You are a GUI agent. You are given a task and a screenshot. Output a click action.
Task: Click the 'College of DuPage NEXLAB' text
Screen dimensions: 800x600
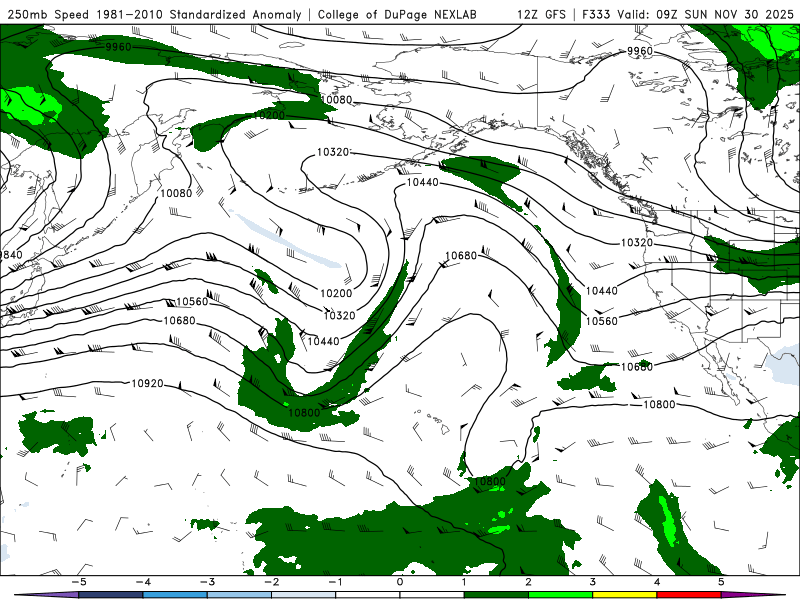397,15
